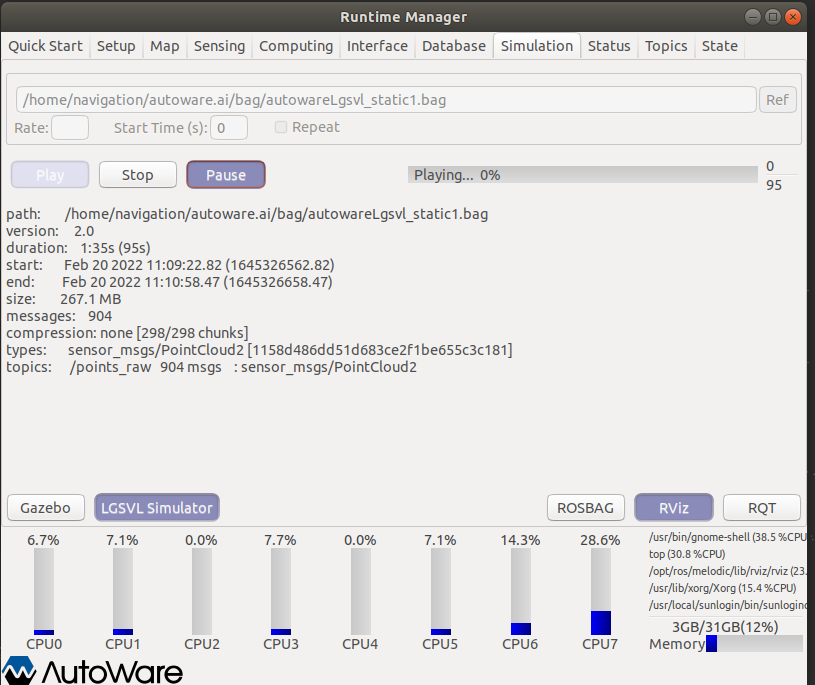
Task: Click the '/usr/bin/gnome-shell' process entry
Action: click(727, 537)
